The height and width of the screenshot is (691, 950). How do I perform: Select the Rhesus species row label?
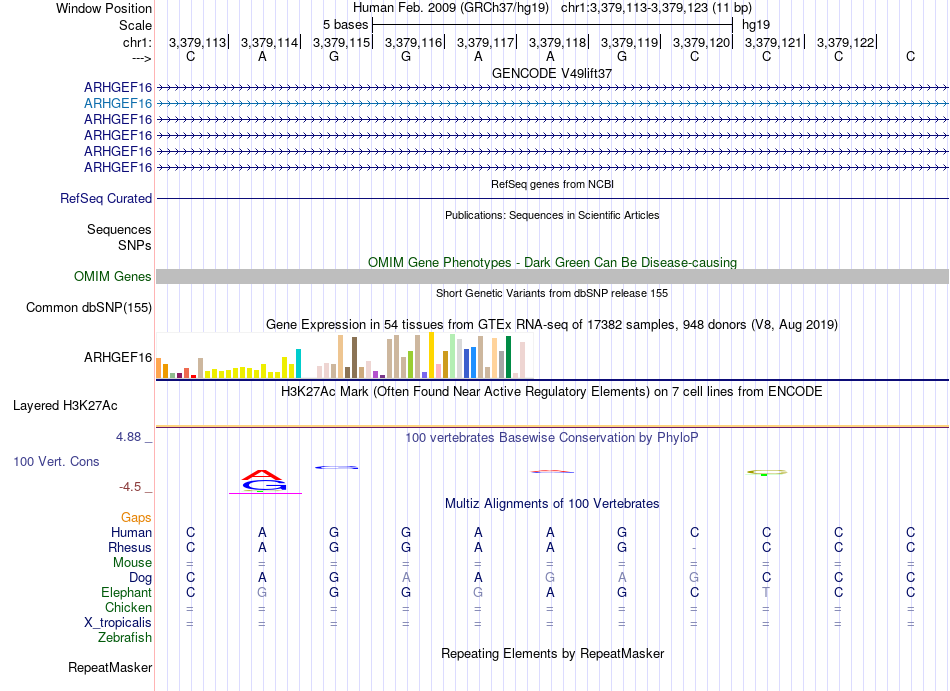(130, 547)
